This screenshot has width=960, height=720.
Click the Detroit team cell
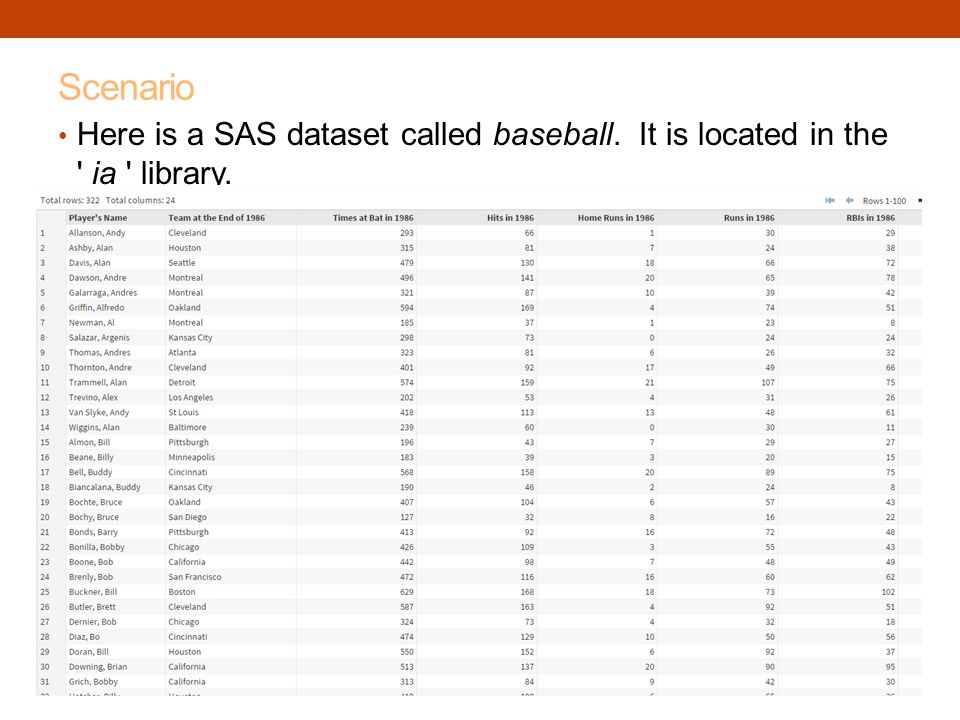pos(182,382)
